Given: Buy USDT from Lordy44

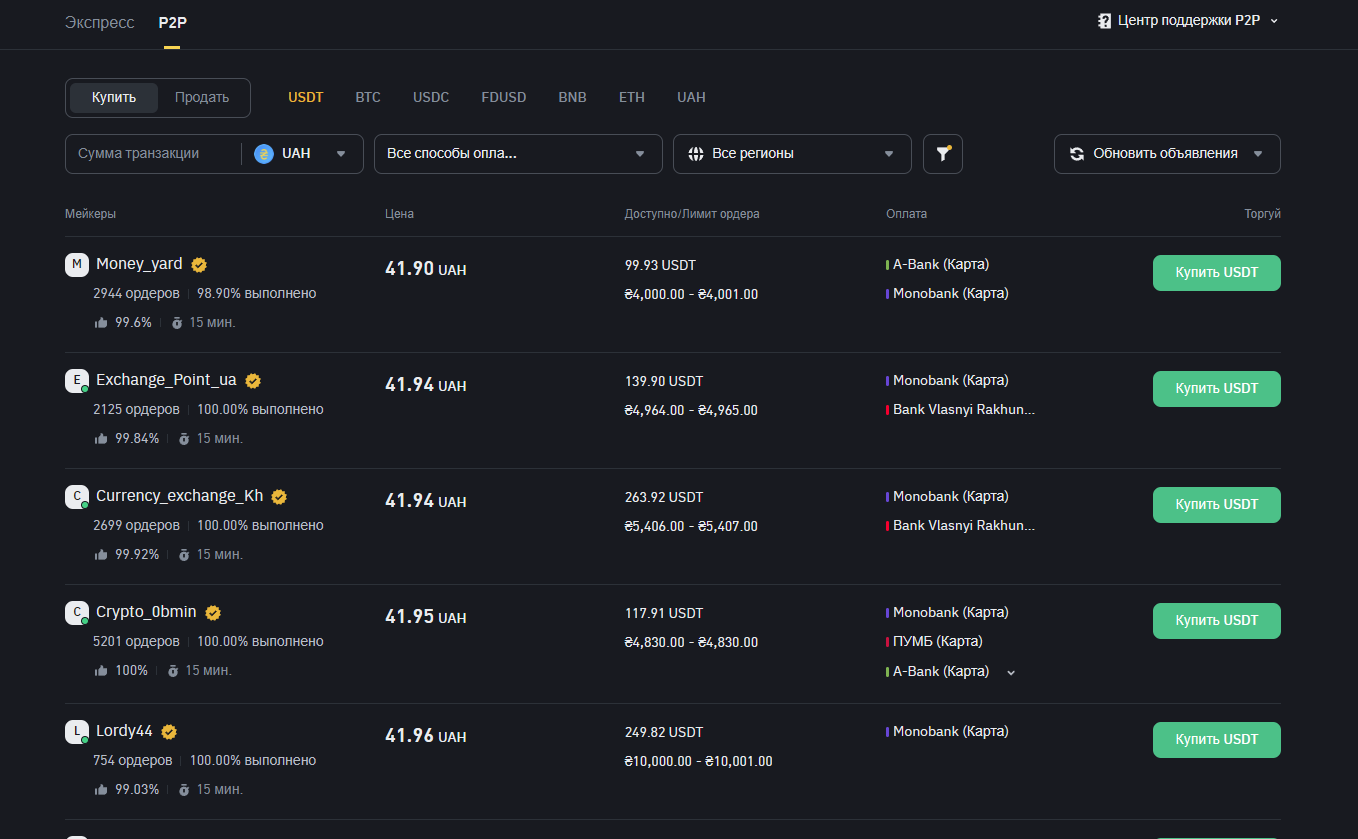Looking at the screenshot, I should [1216, 740].
